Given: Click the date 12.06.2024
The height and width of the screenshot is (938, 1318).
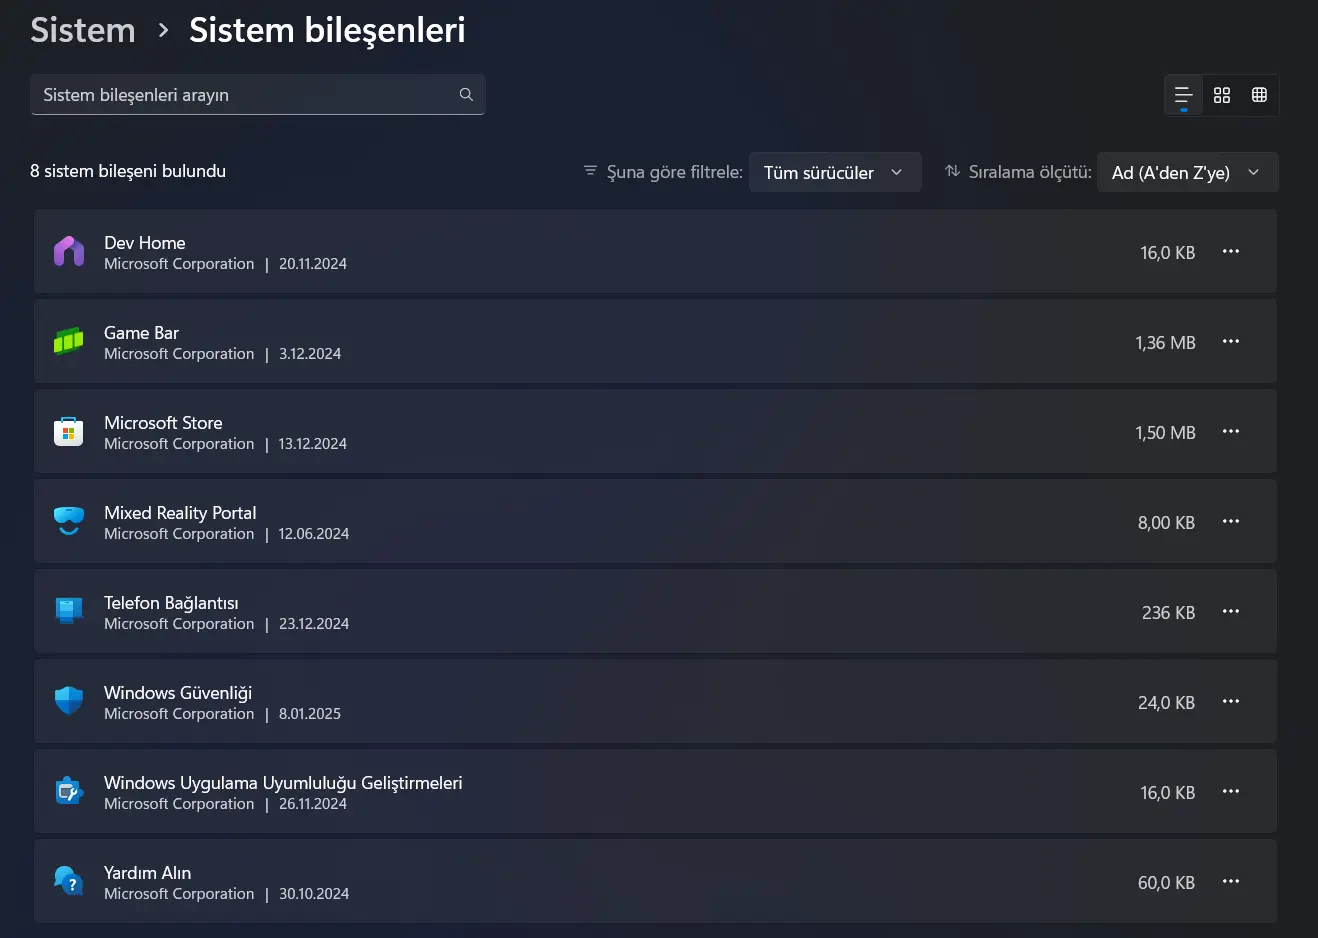Looking at the screenshot, I should 314,534.
